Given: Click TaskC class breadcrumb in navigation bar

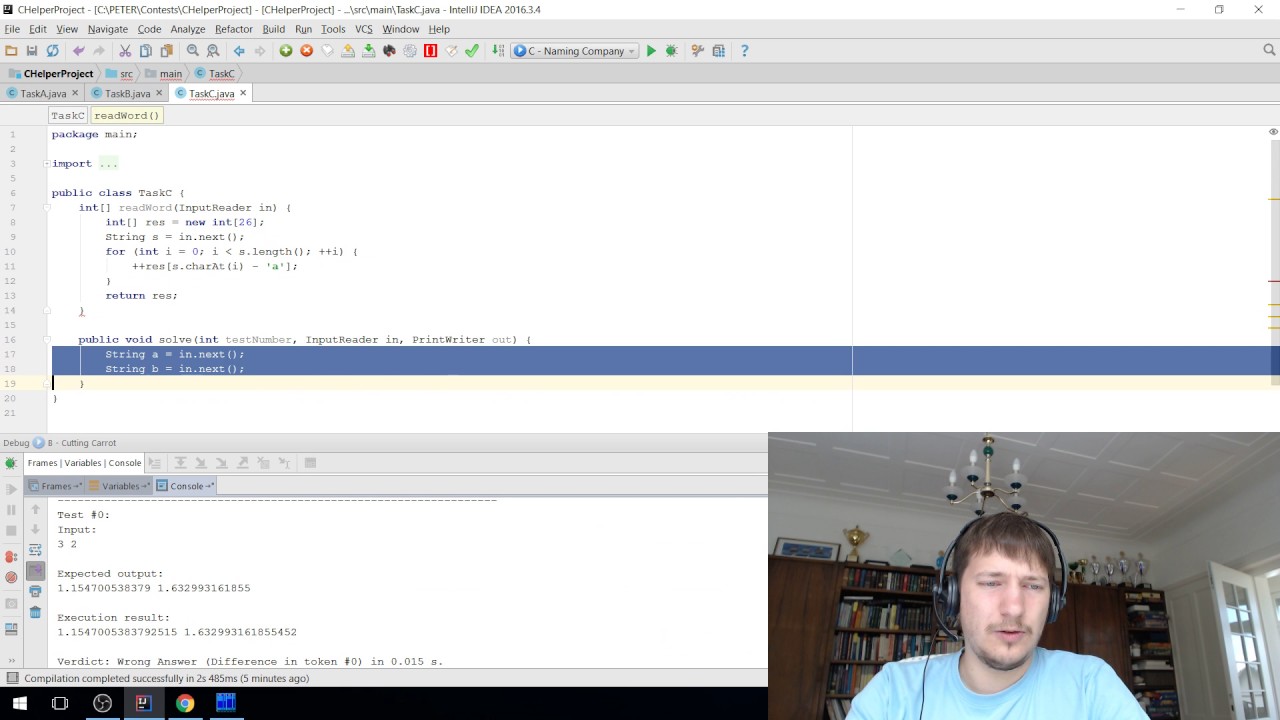Looking at the screenshot, I should tap(215, 73).
